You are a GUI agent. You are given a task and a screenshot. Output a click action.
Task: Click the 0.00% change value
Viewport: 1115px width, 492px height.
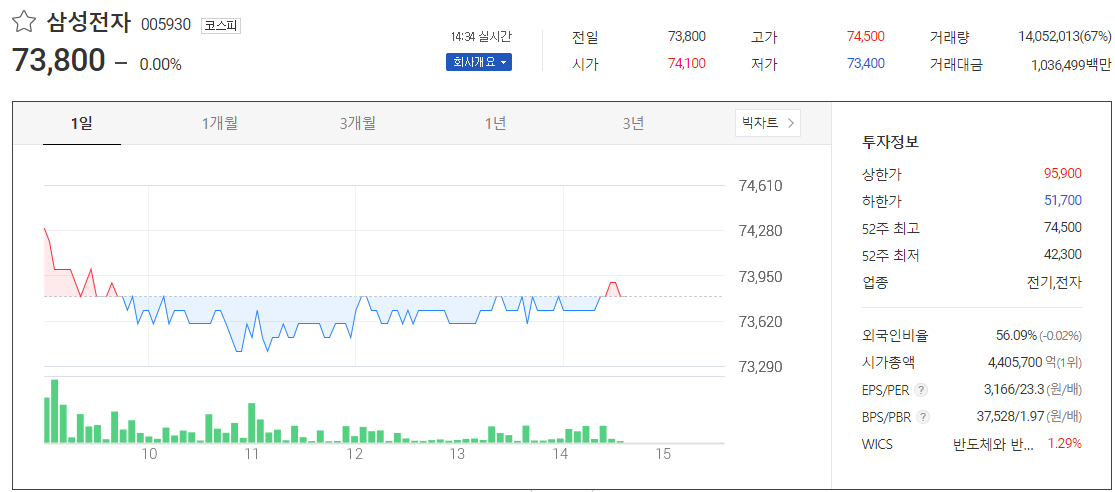click(161, 64)
